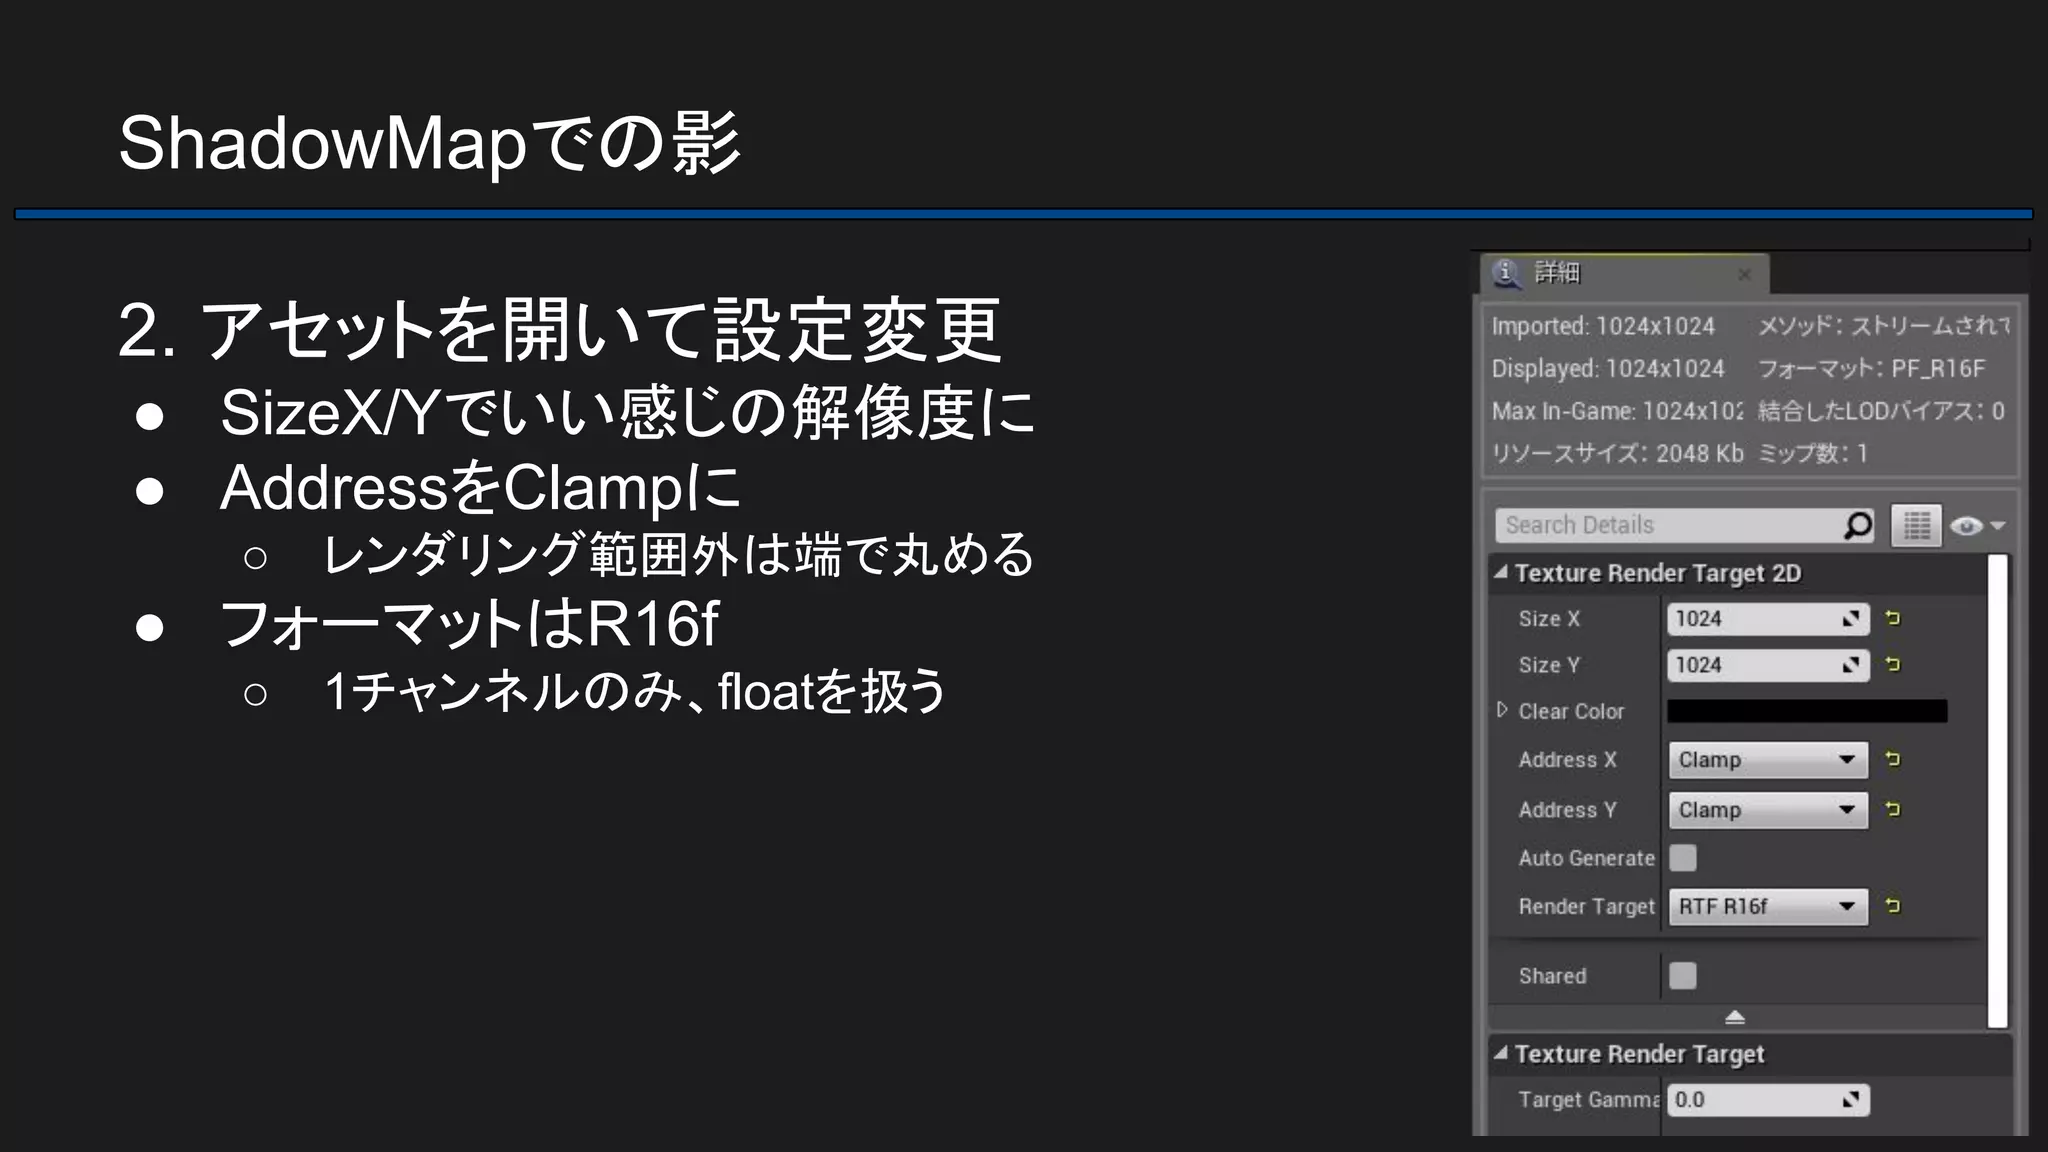2048x1152 pixels.
Task: Click the Displayed: 1024x1024 text
Action: click(x=1608, y=368)
